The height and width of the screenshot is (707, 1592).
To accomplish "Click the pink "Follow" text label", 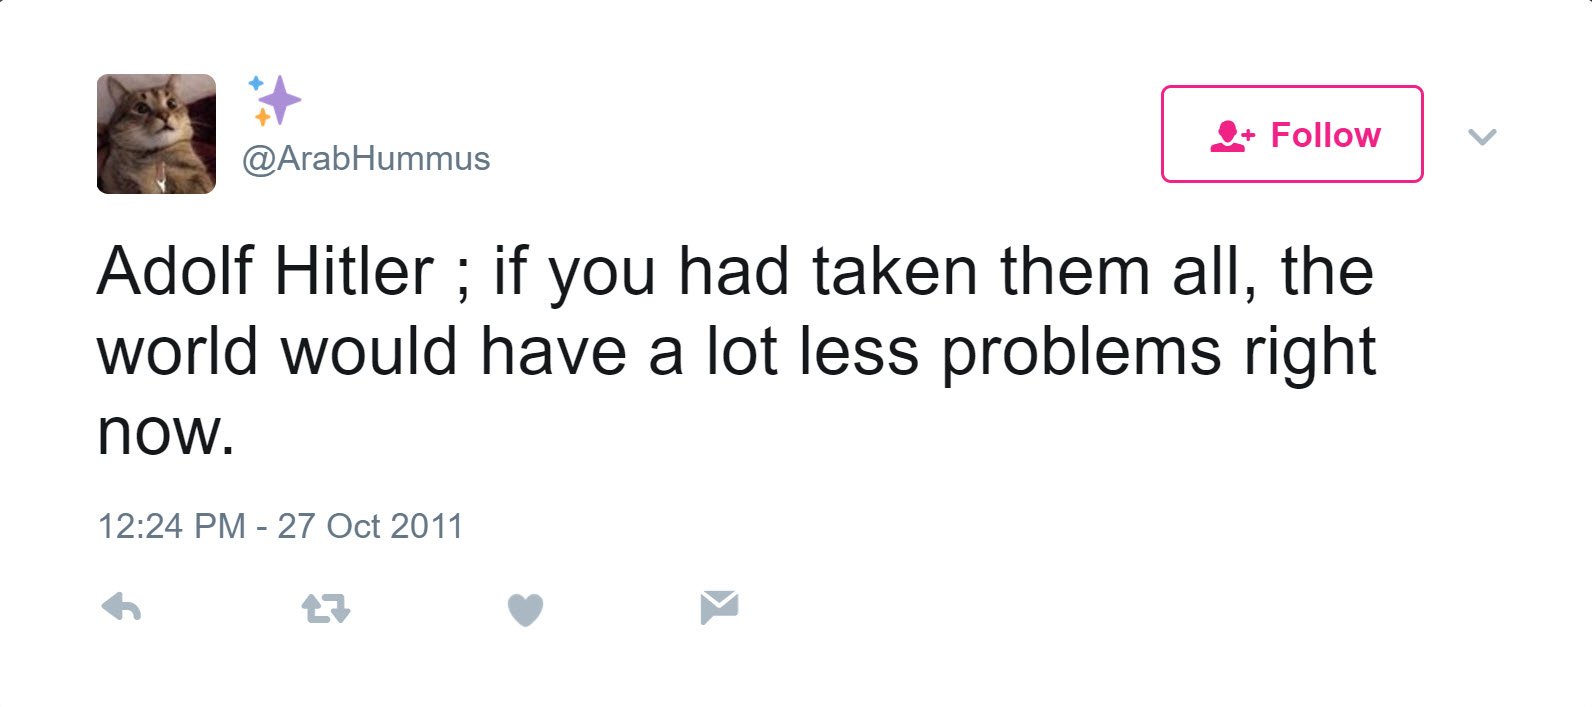I will click(x=1325, y=135).
